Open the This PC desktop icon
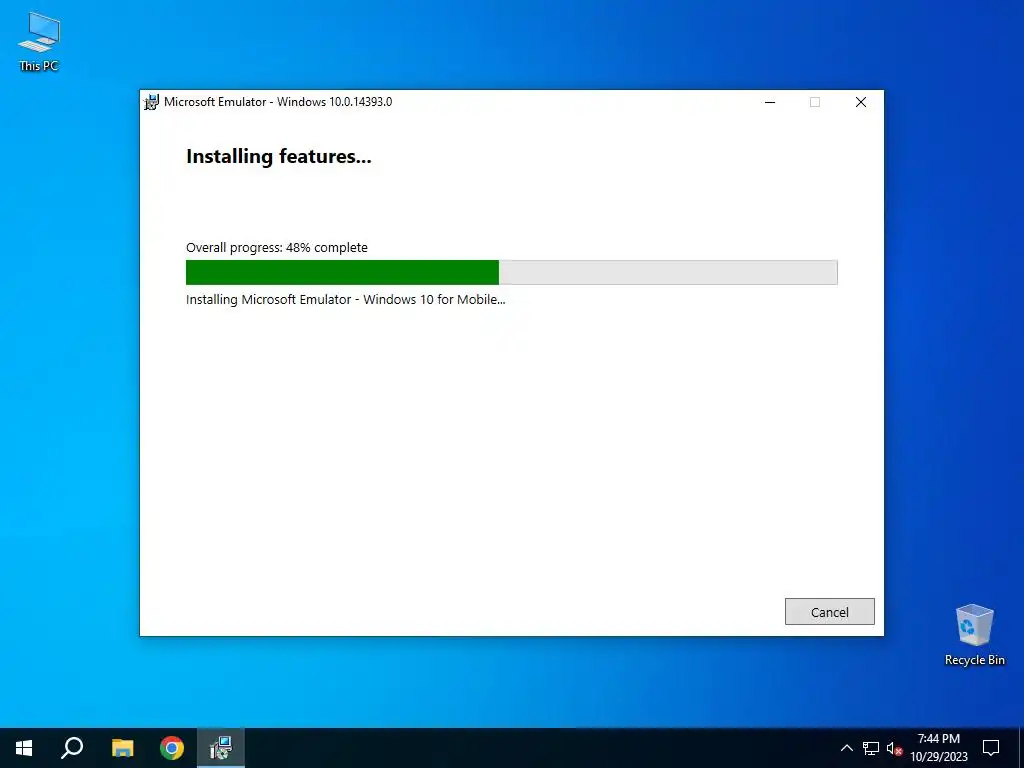 39,41
